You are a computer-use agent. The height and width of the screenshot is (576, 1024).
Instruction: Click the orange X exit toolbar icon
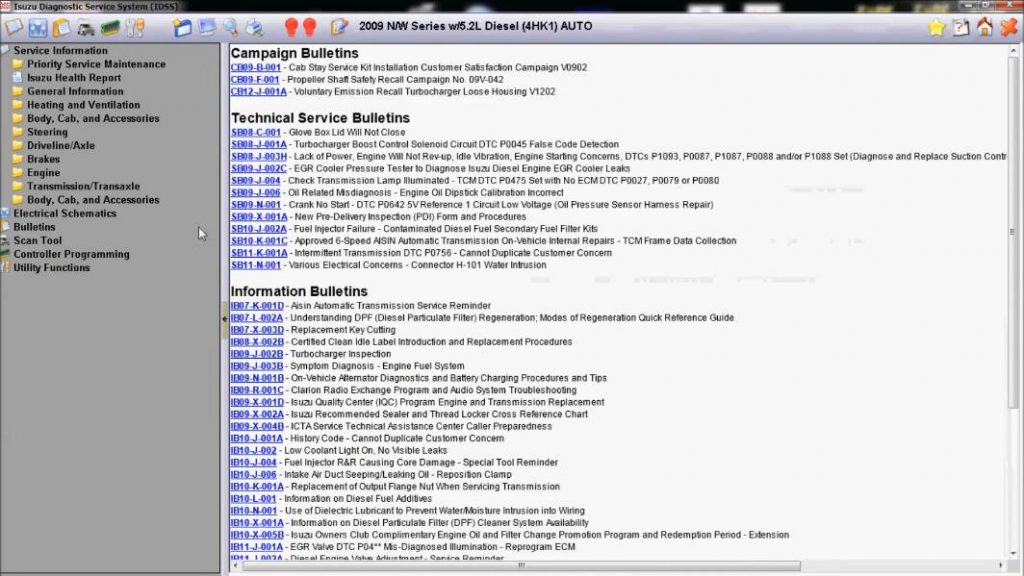1009,27
